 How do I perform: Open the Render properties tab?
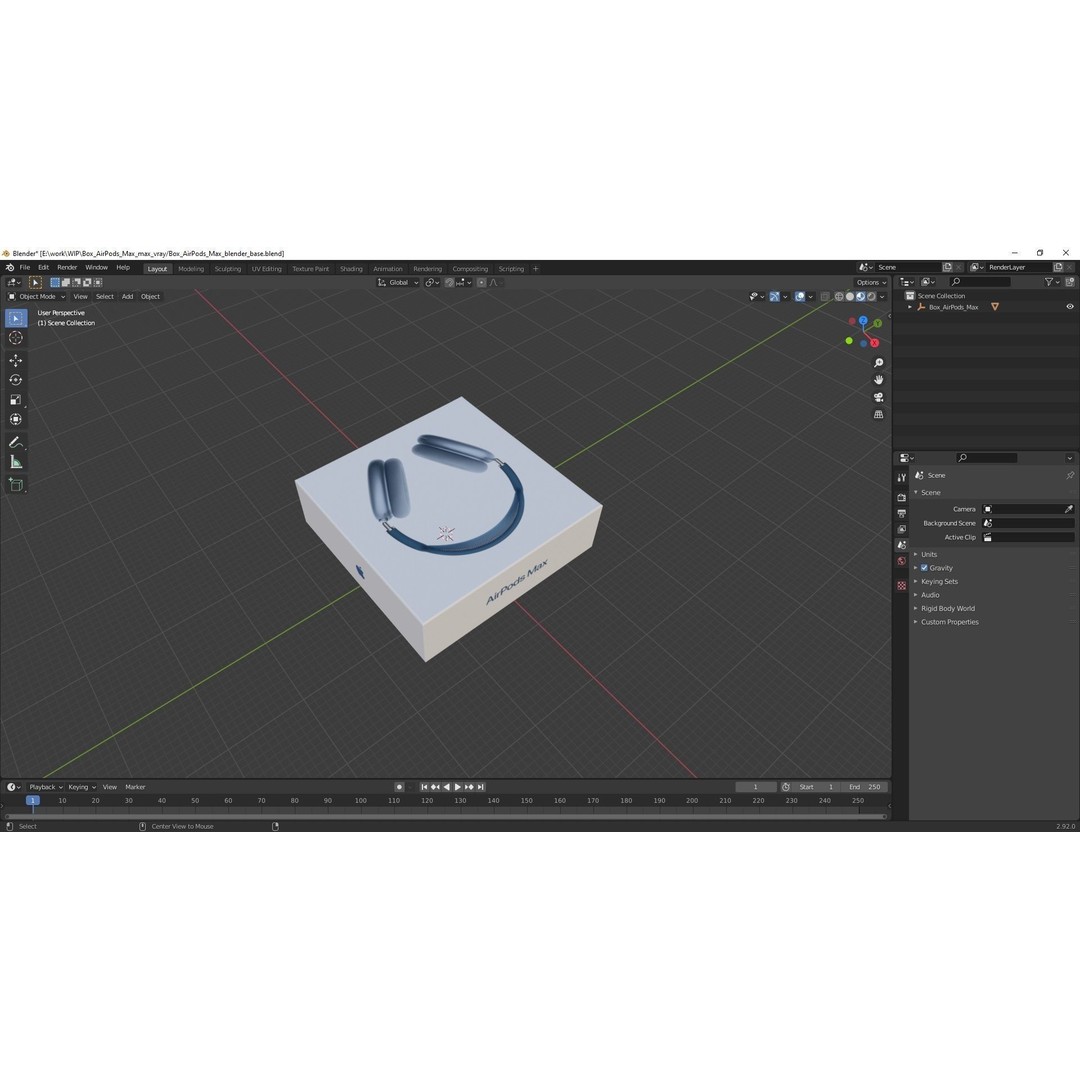click(902, 497)
